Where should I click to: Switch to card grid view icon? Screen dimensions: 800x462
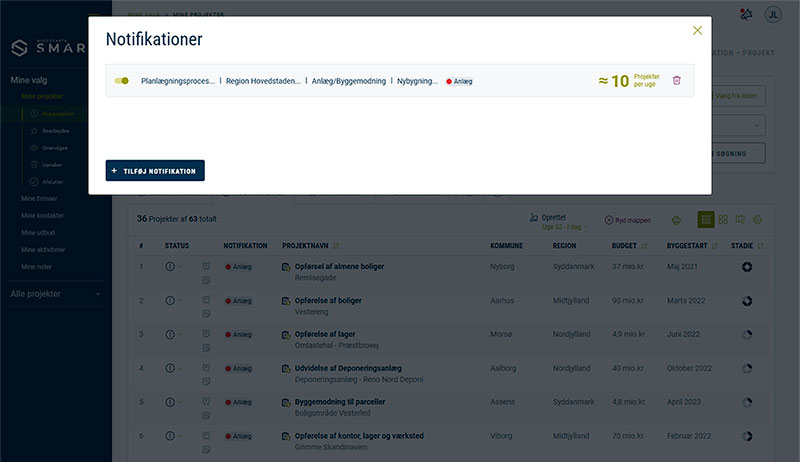(x=723, y=219)
